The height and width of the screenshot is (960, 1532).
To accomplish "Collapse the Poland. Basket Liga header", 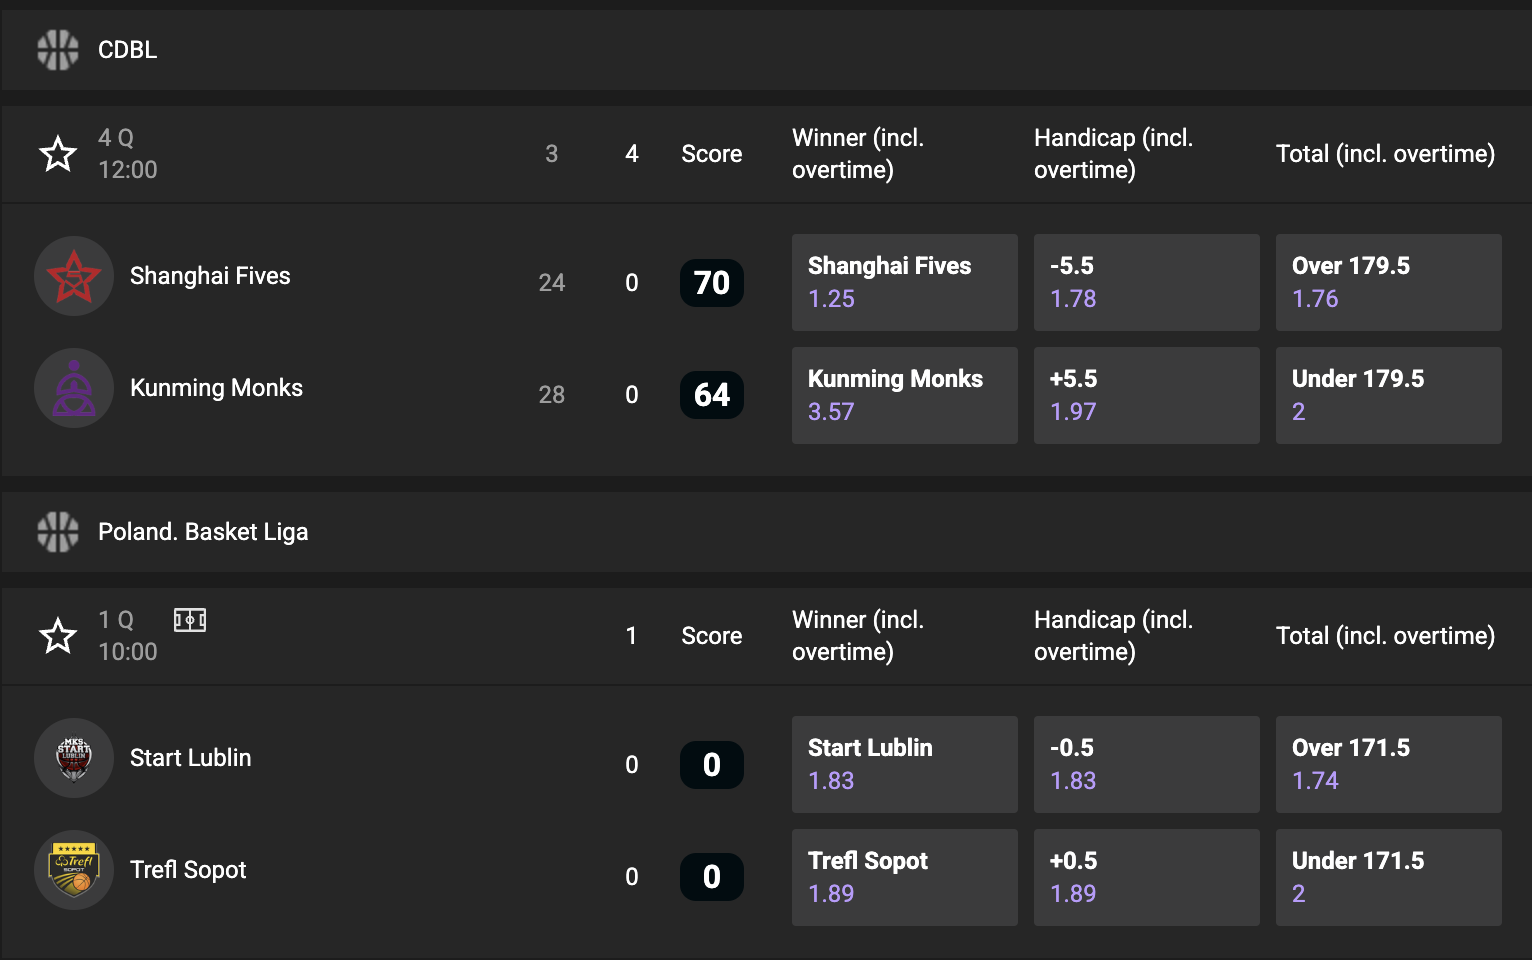I will coord(766,532).
